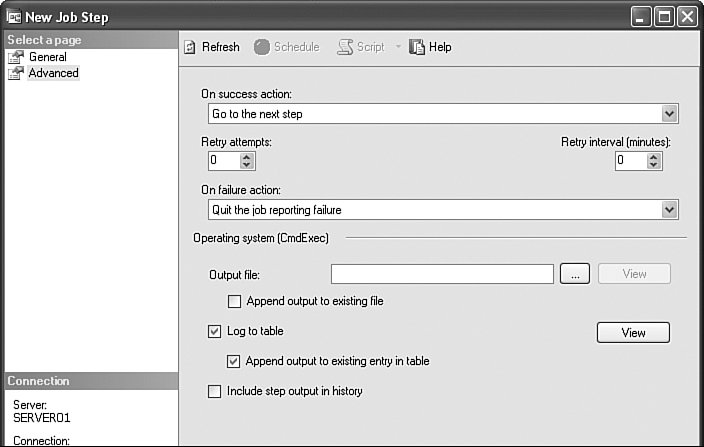Click the Advanced page icon
The width and height of the screenshot is (704, 447).
point(16,73)
